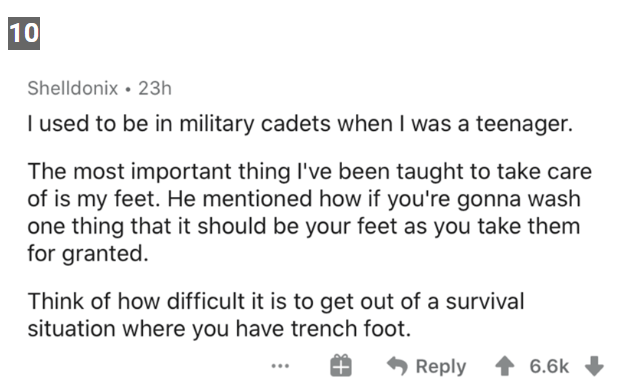
Task: Open the three-dot more options menu
Action: coord(280,366)
